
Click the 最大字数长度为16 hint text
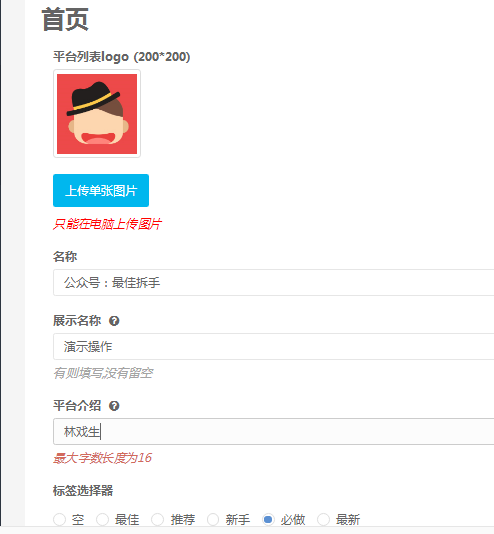(x=102, y=458)
